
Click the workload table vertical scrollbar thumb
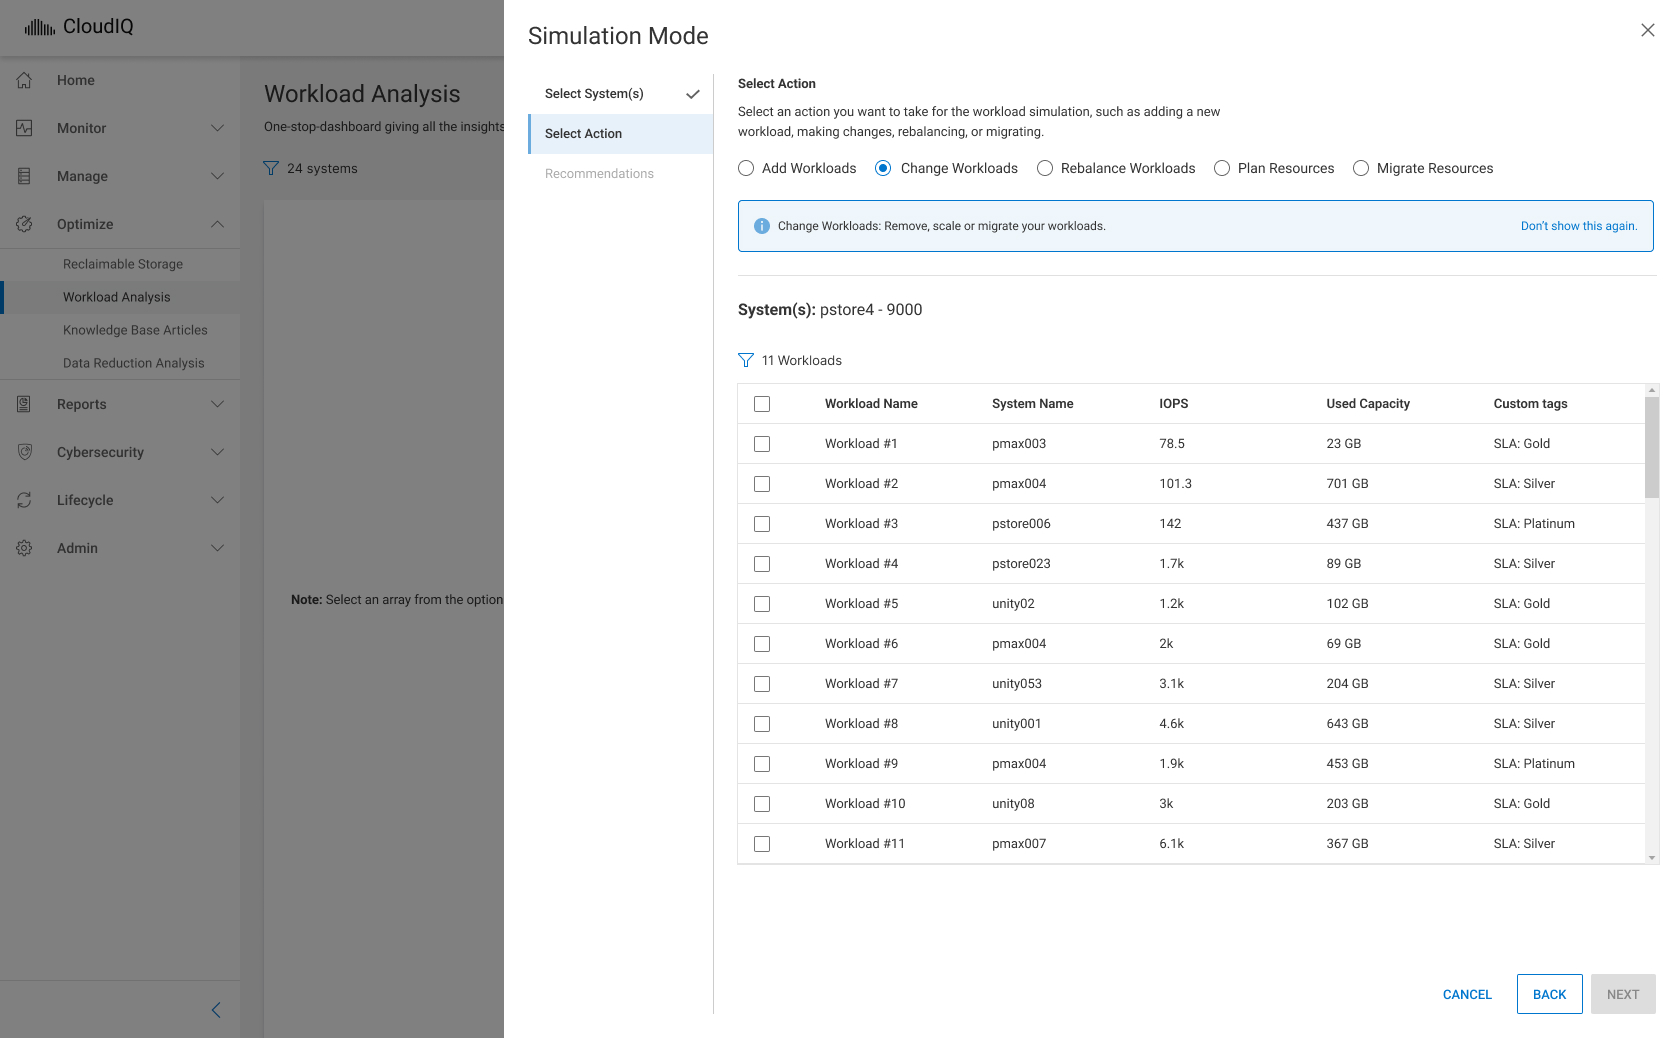tap(1652, 447)
